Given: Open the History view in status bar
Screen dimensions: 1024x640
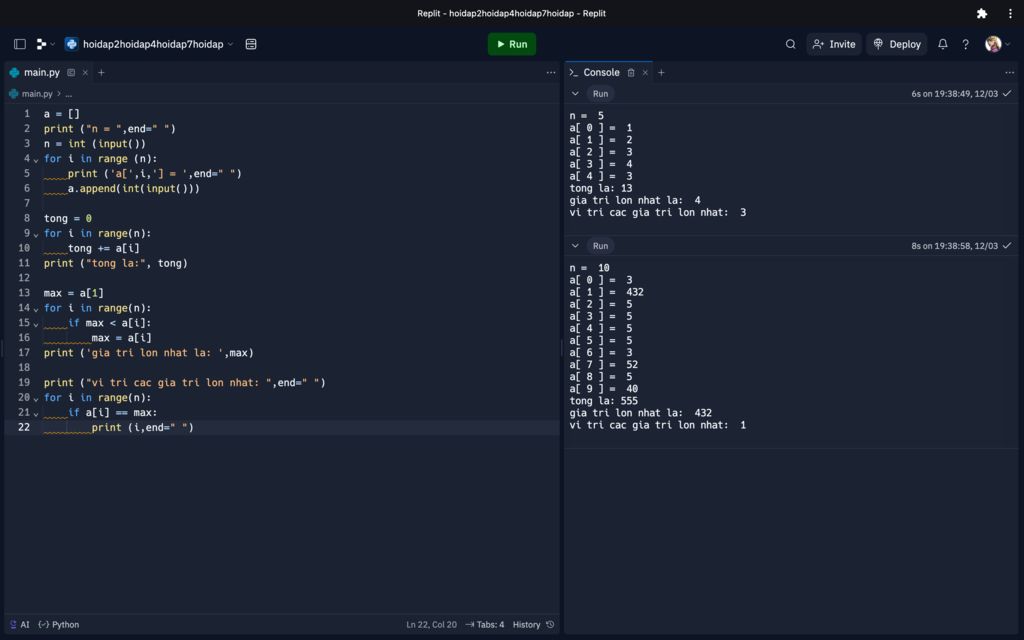Looking at the screenshot, I should [x=533, y=624].
